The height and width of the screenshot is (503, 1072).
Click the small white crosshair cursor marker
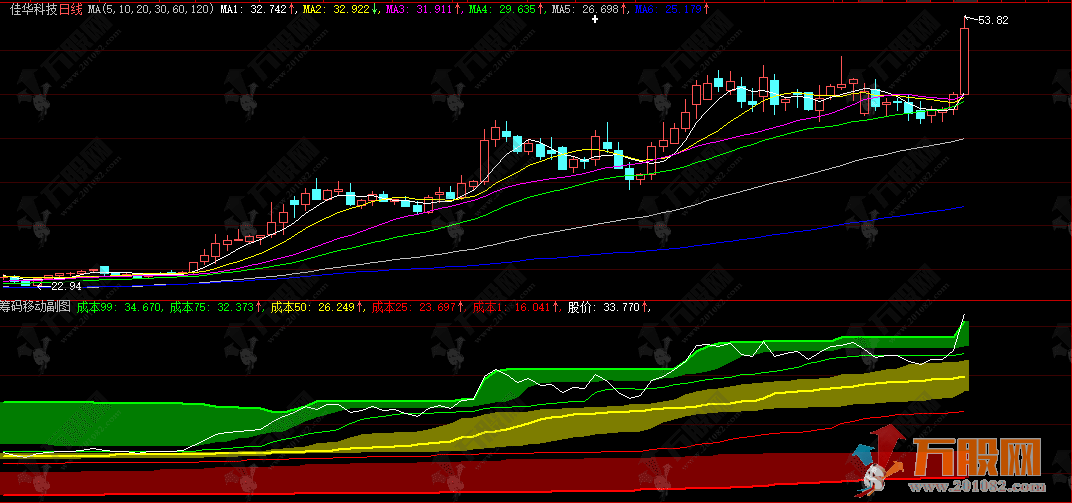pos(595,18)
